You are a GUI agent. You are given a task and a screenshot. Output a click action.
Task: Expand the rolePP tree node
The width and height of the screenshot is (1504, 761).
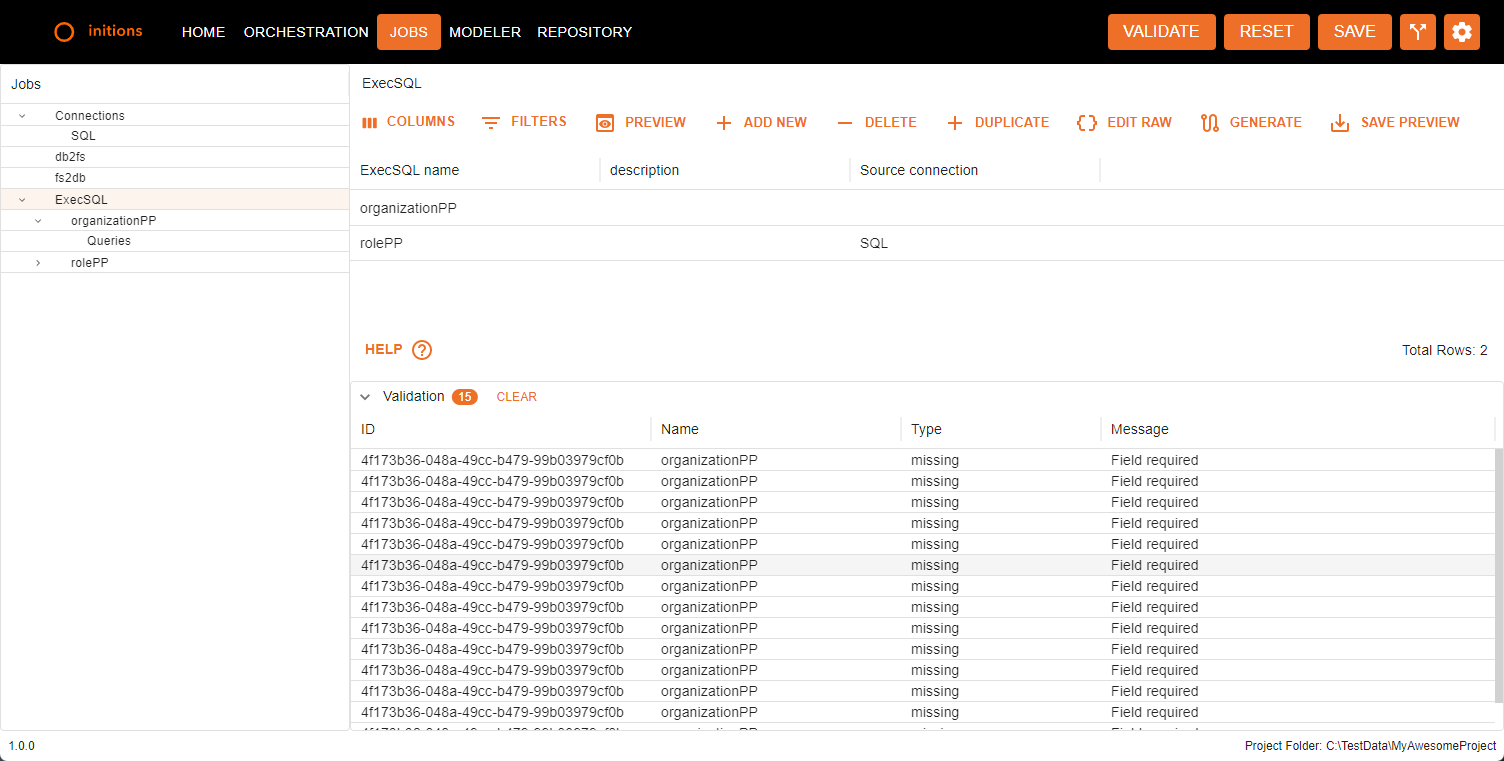pos(38,263)
